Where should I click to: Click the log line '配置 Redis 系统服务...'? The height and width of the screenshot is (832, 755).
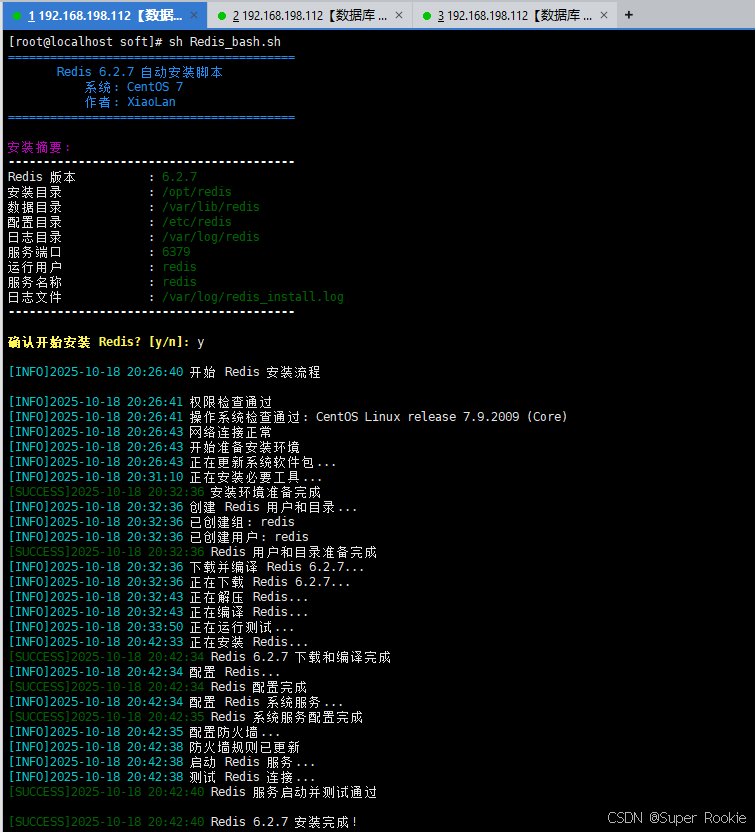click(x=267, y=702)
